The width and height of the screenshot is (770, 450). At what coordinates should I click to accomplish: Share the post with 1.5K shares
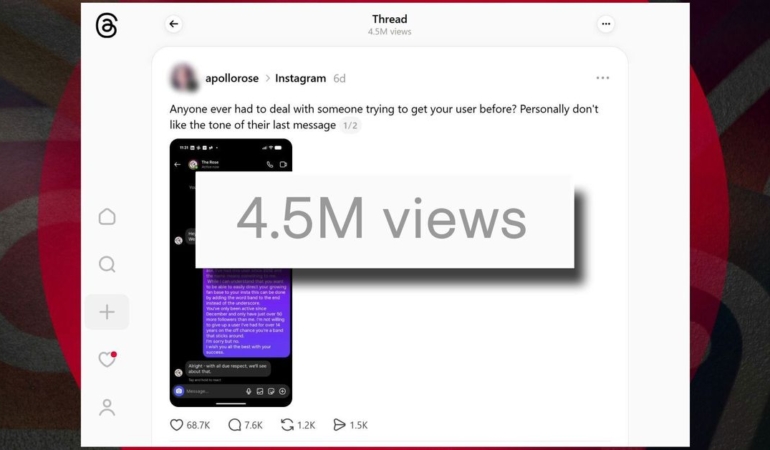point(351,425)
